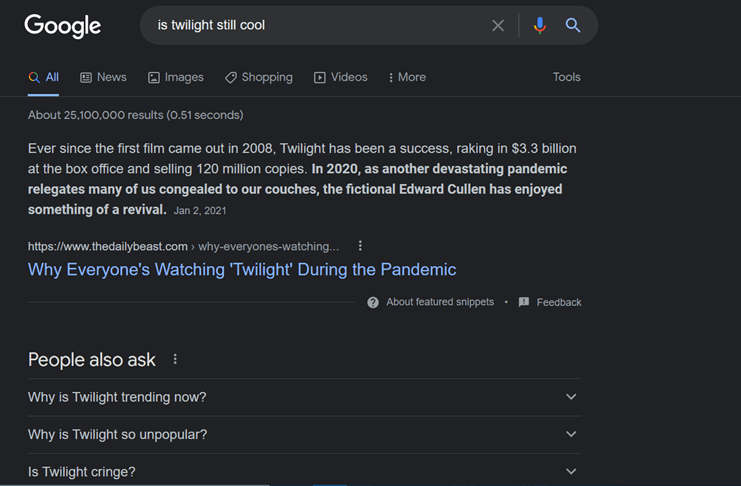741x486 pixels.
Task: Send Feedback on the featured snippet
Action: [550, 302]
